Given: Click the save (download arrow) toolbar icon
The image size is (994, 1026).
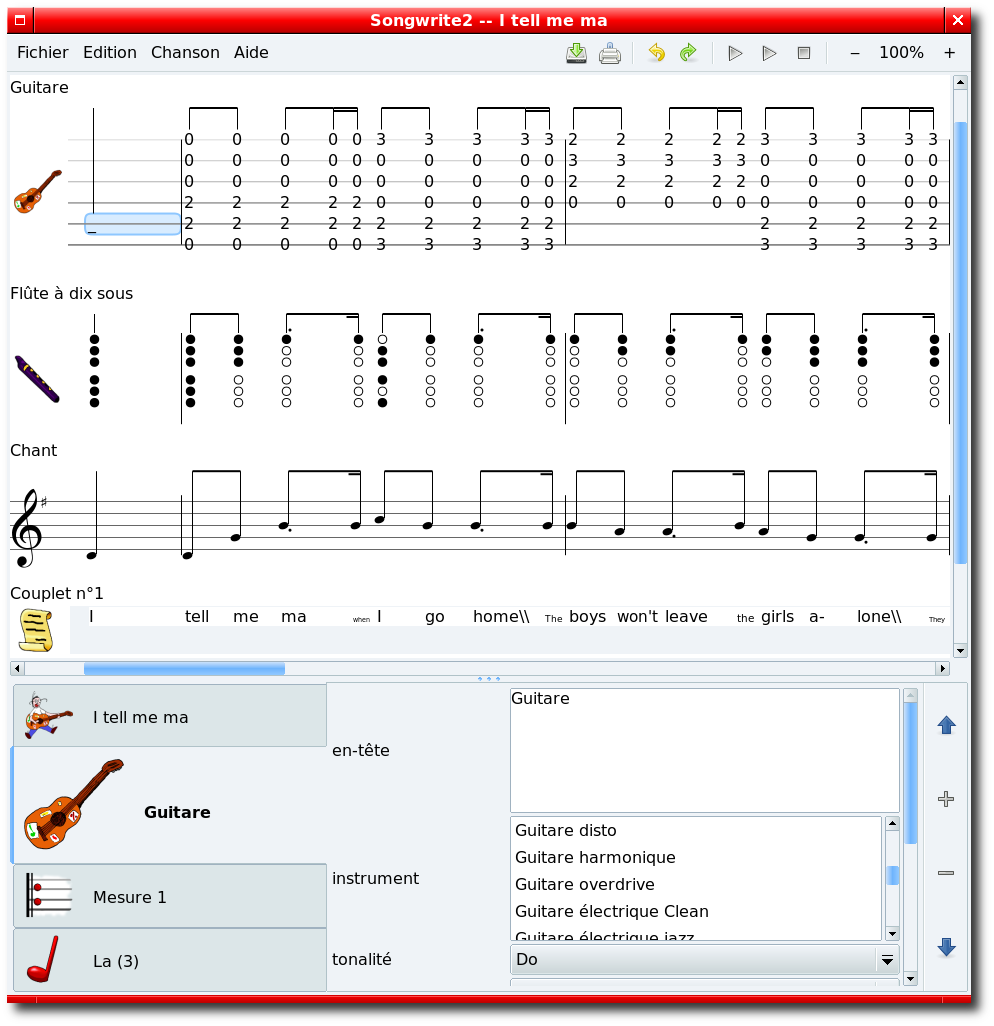Looking at the screenshot, I should (576, 53).
